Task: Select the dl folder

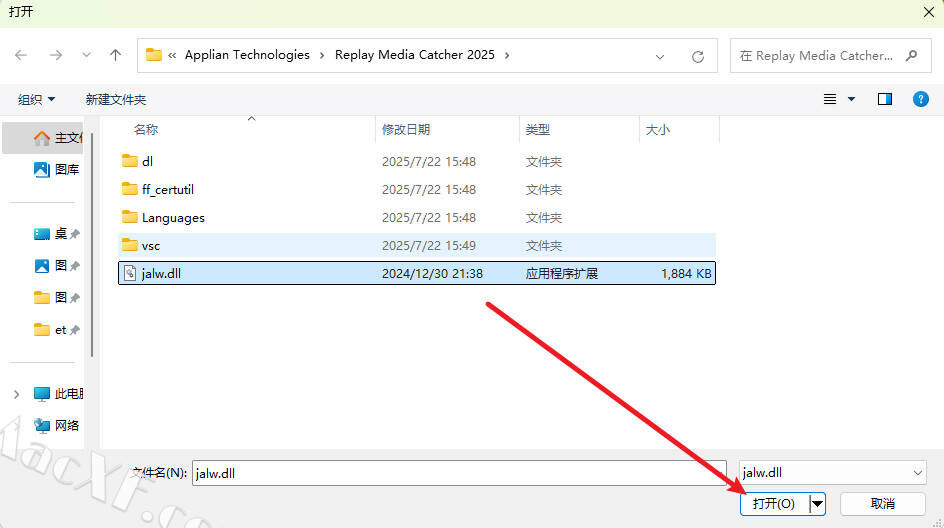Action: tap(417, 161)
